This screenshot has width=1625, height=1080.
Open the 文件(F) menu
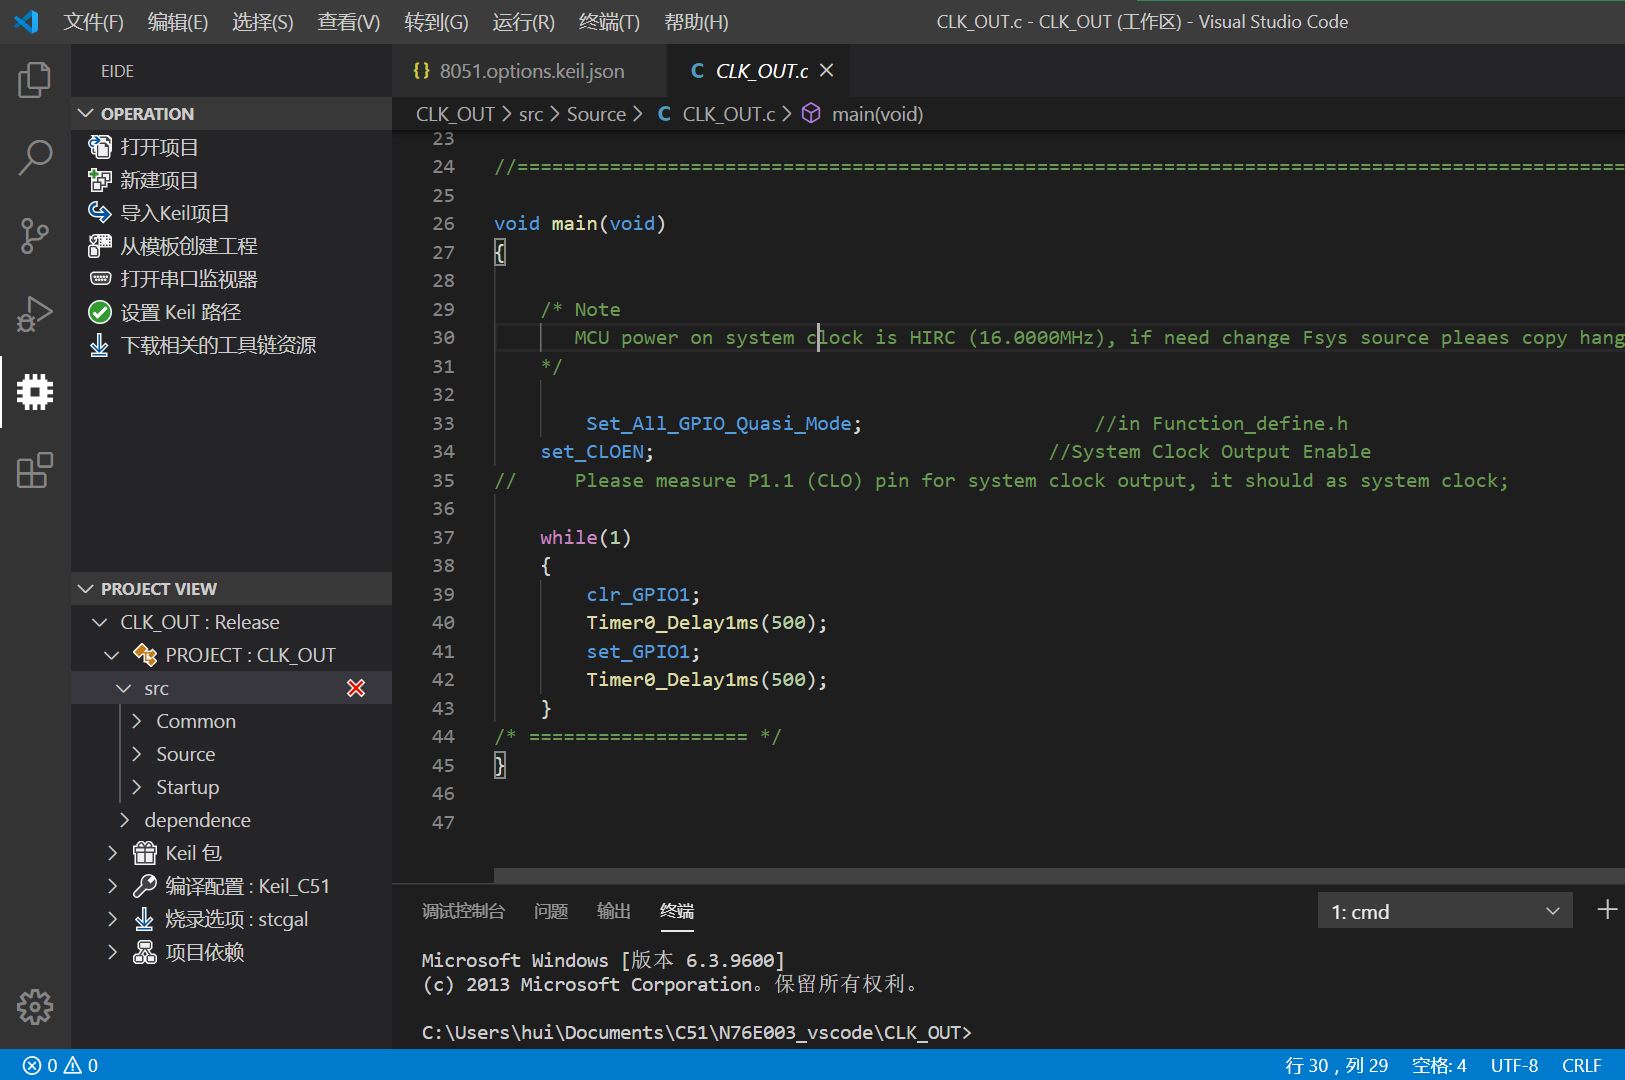point(94,21)
